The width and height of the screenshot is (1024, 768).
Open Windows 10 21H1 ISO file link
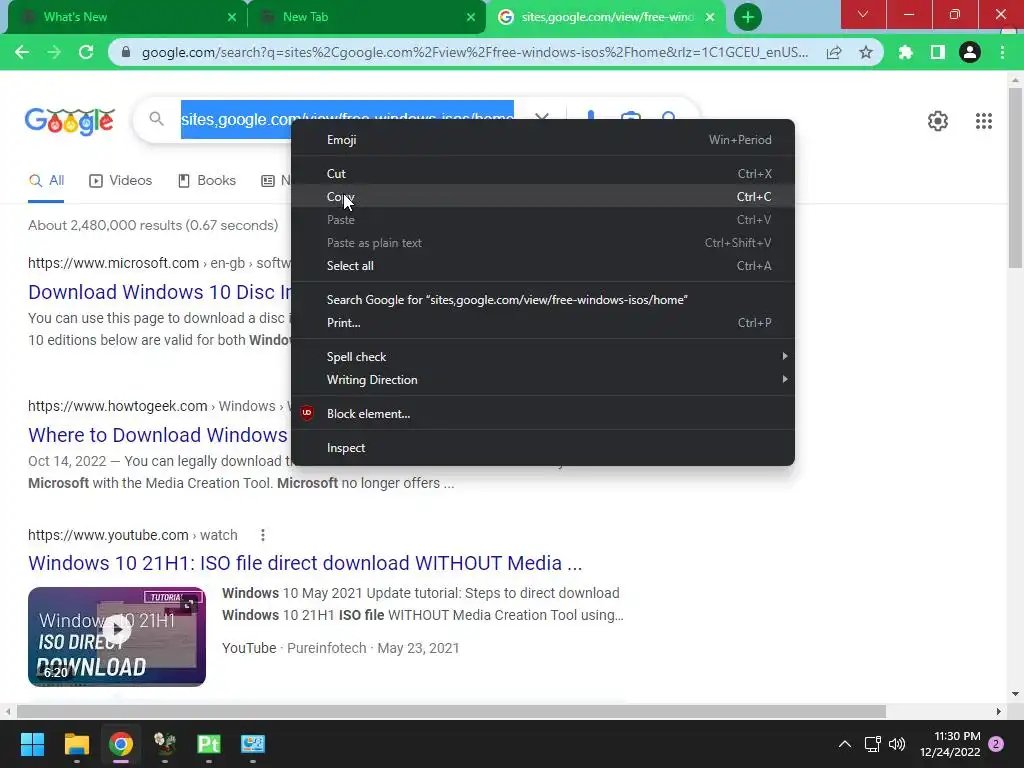[305, 563]
